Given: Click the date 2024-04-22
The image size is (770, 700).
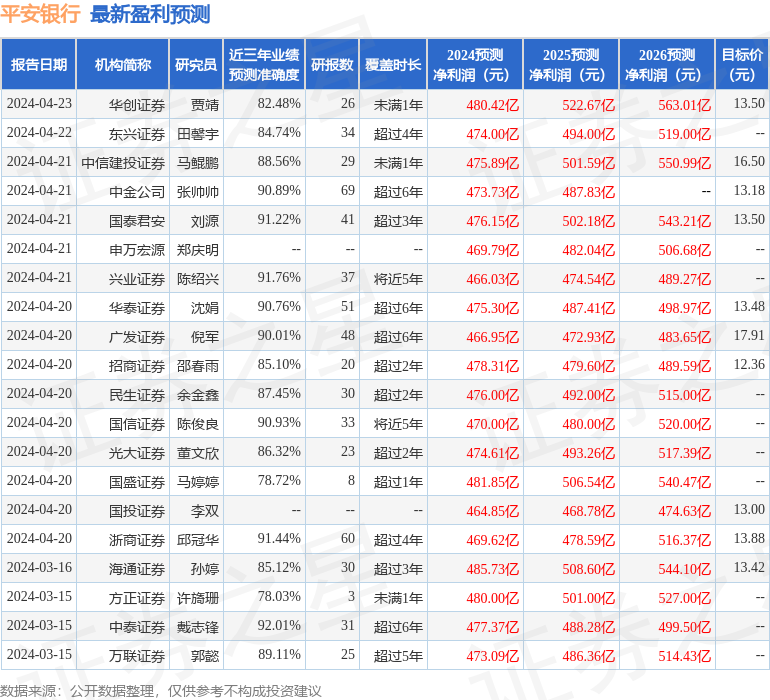Looking at the screenshot, I should [39, 133].
